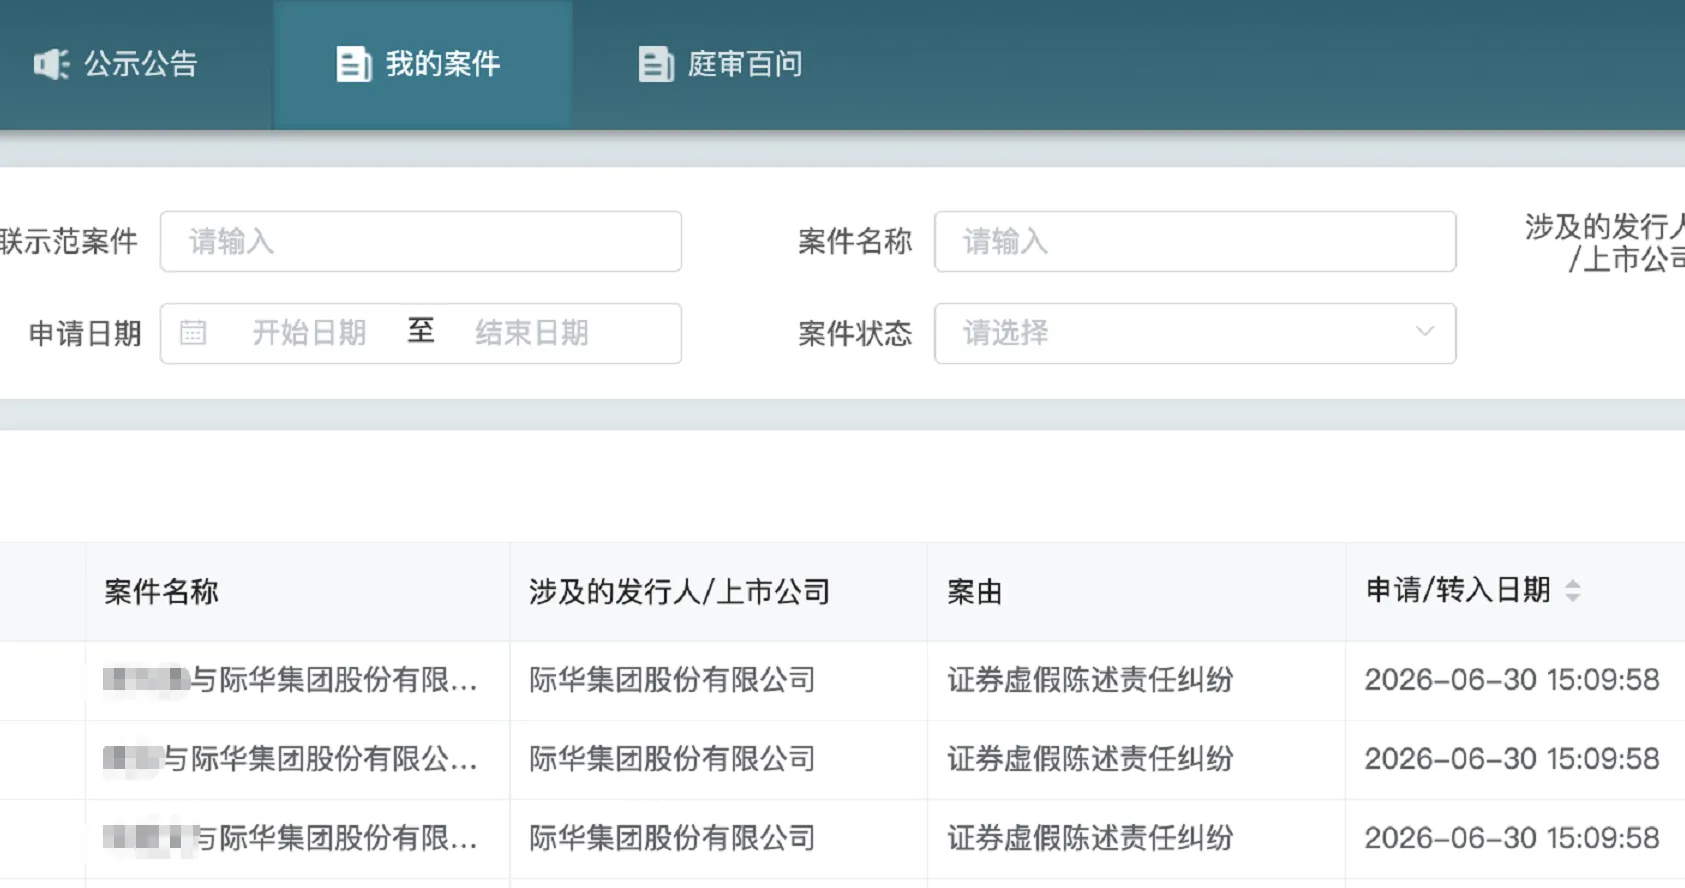Switch to the 我的案件 tab
1685x888 pixels.
[423, 64]
